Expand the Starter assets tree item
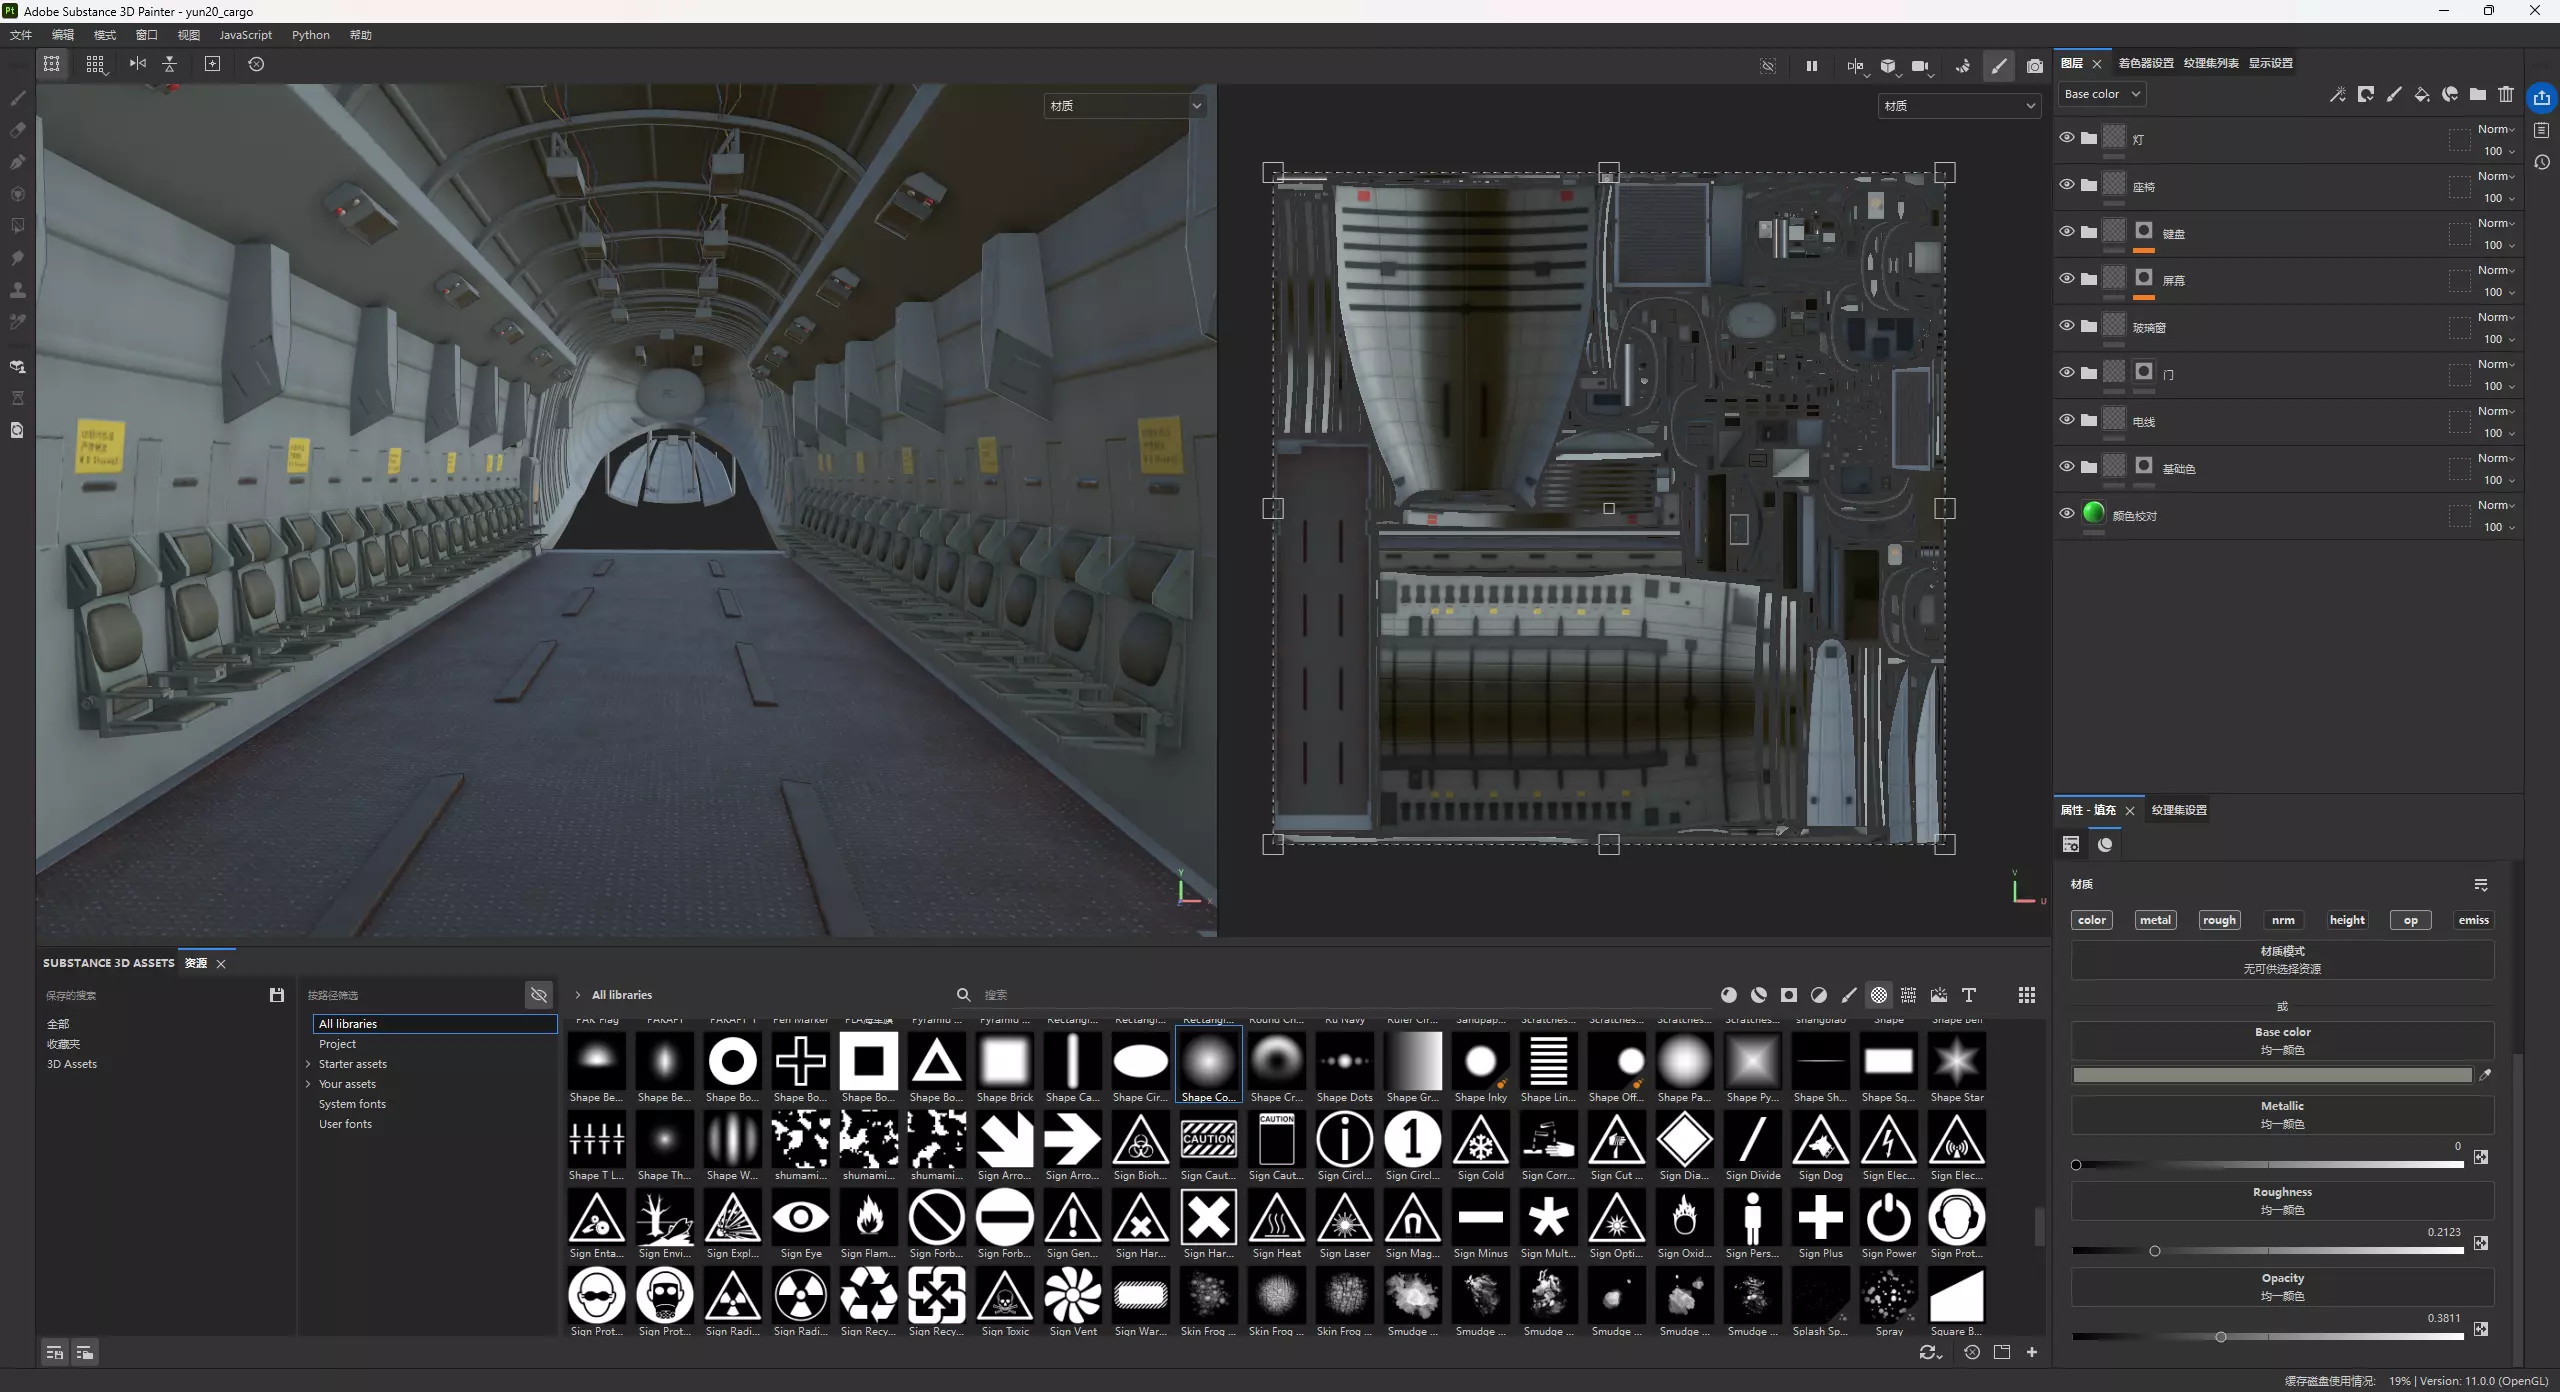Screen dimensions: 2560x1392 click(308, 1064)
